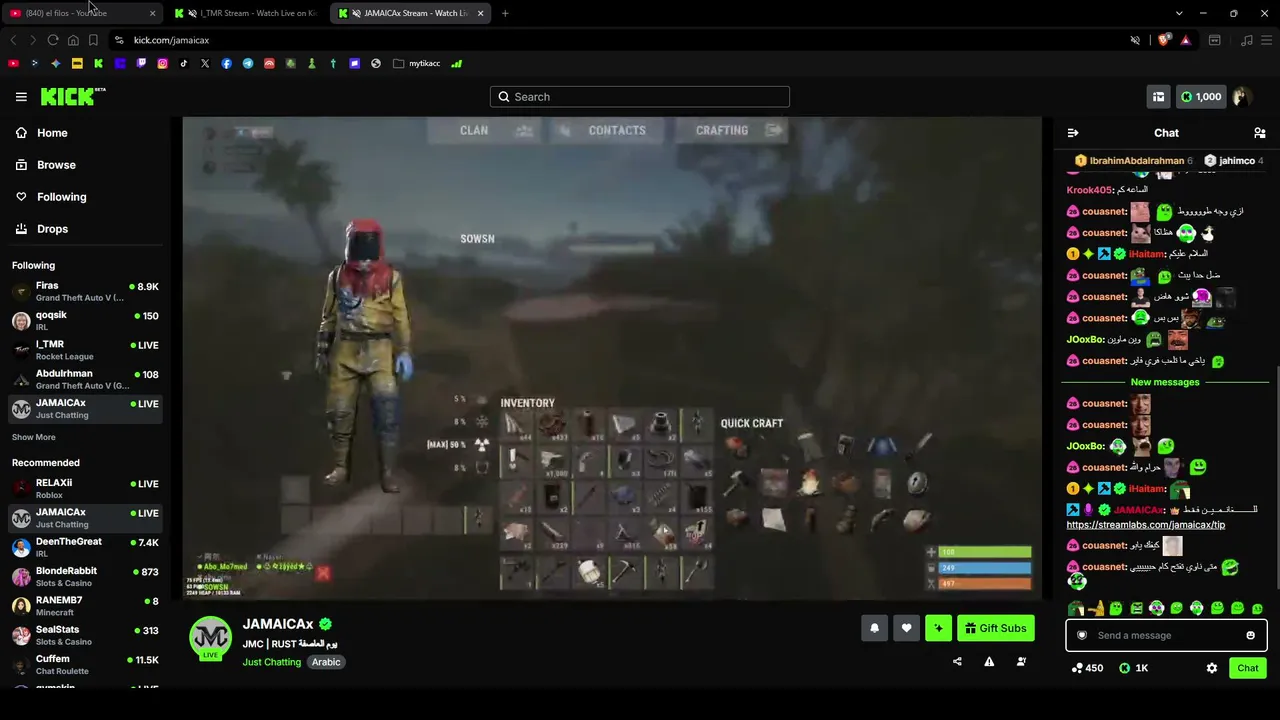Screen dimensions: 1280x720
Task: Expand Following list with Show more
Action: click(x=34, y=437)
